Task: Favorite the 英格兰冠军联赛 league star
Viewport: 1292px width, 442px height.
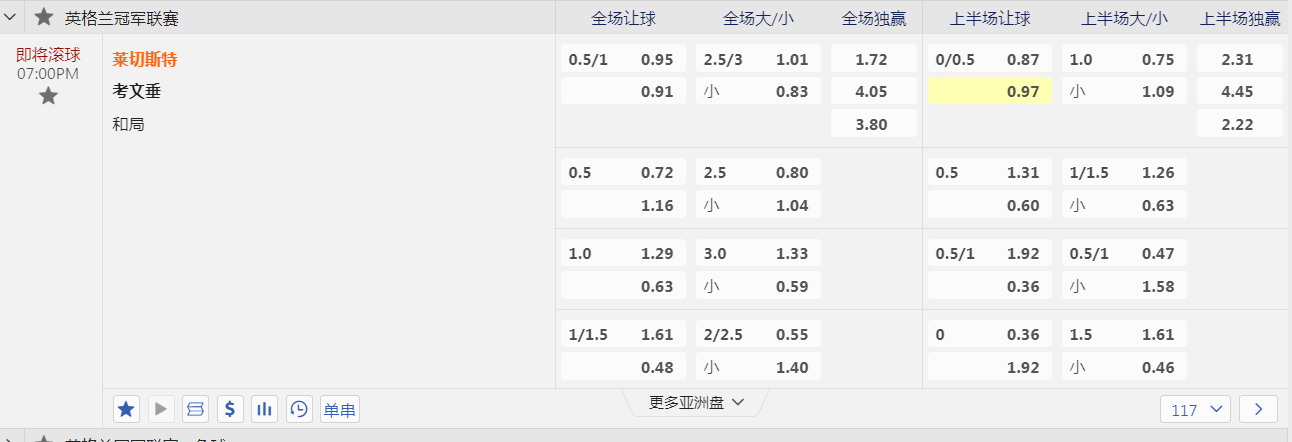Action: click(44, 17)
